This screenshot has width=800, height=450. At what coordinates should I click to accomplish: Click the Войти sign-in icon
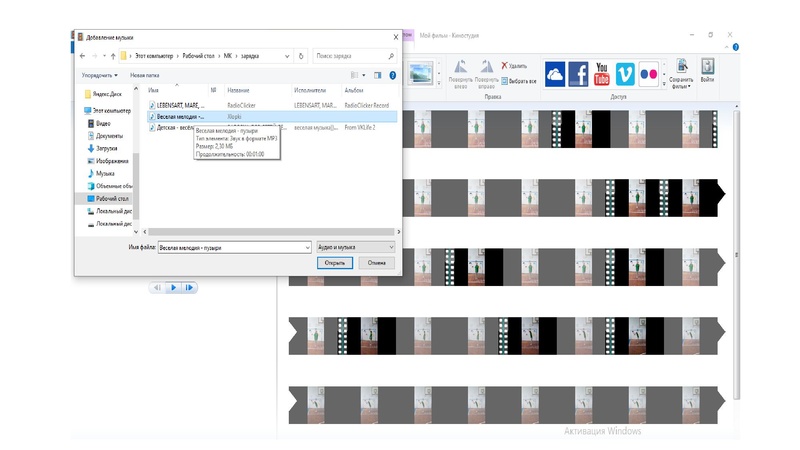pyautogui.click(x=708, y=69)
